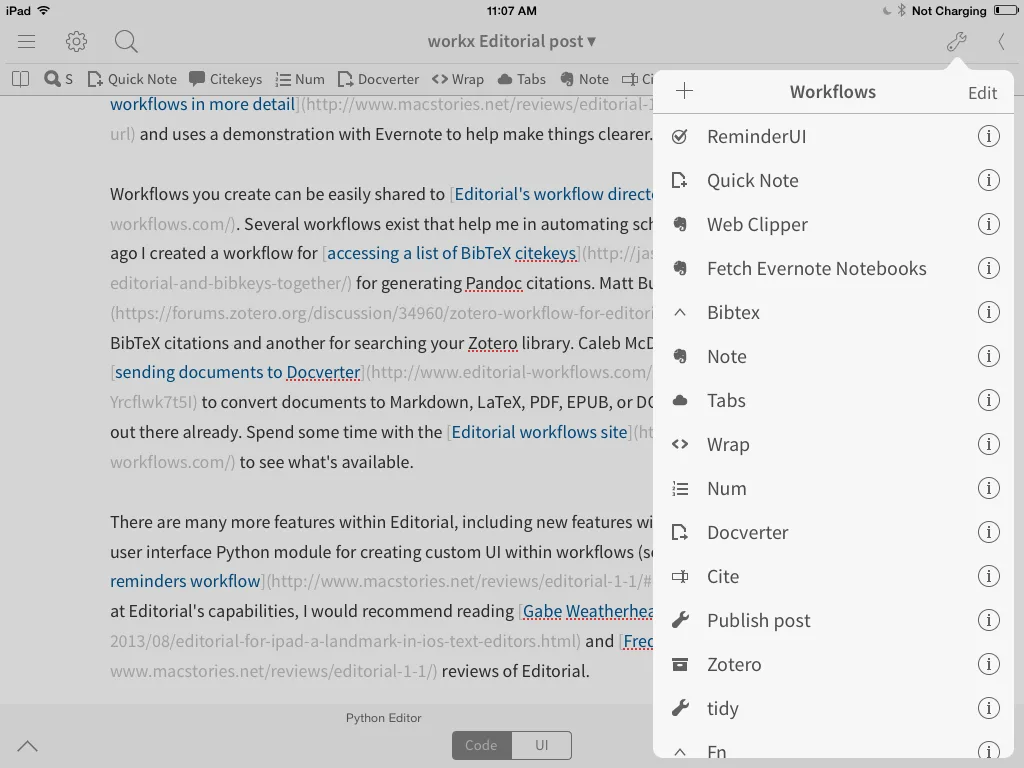Viewport: 1024px width, 768px height.
Task: Show info for Publish post workflow
Action: [x=989, y=620]
